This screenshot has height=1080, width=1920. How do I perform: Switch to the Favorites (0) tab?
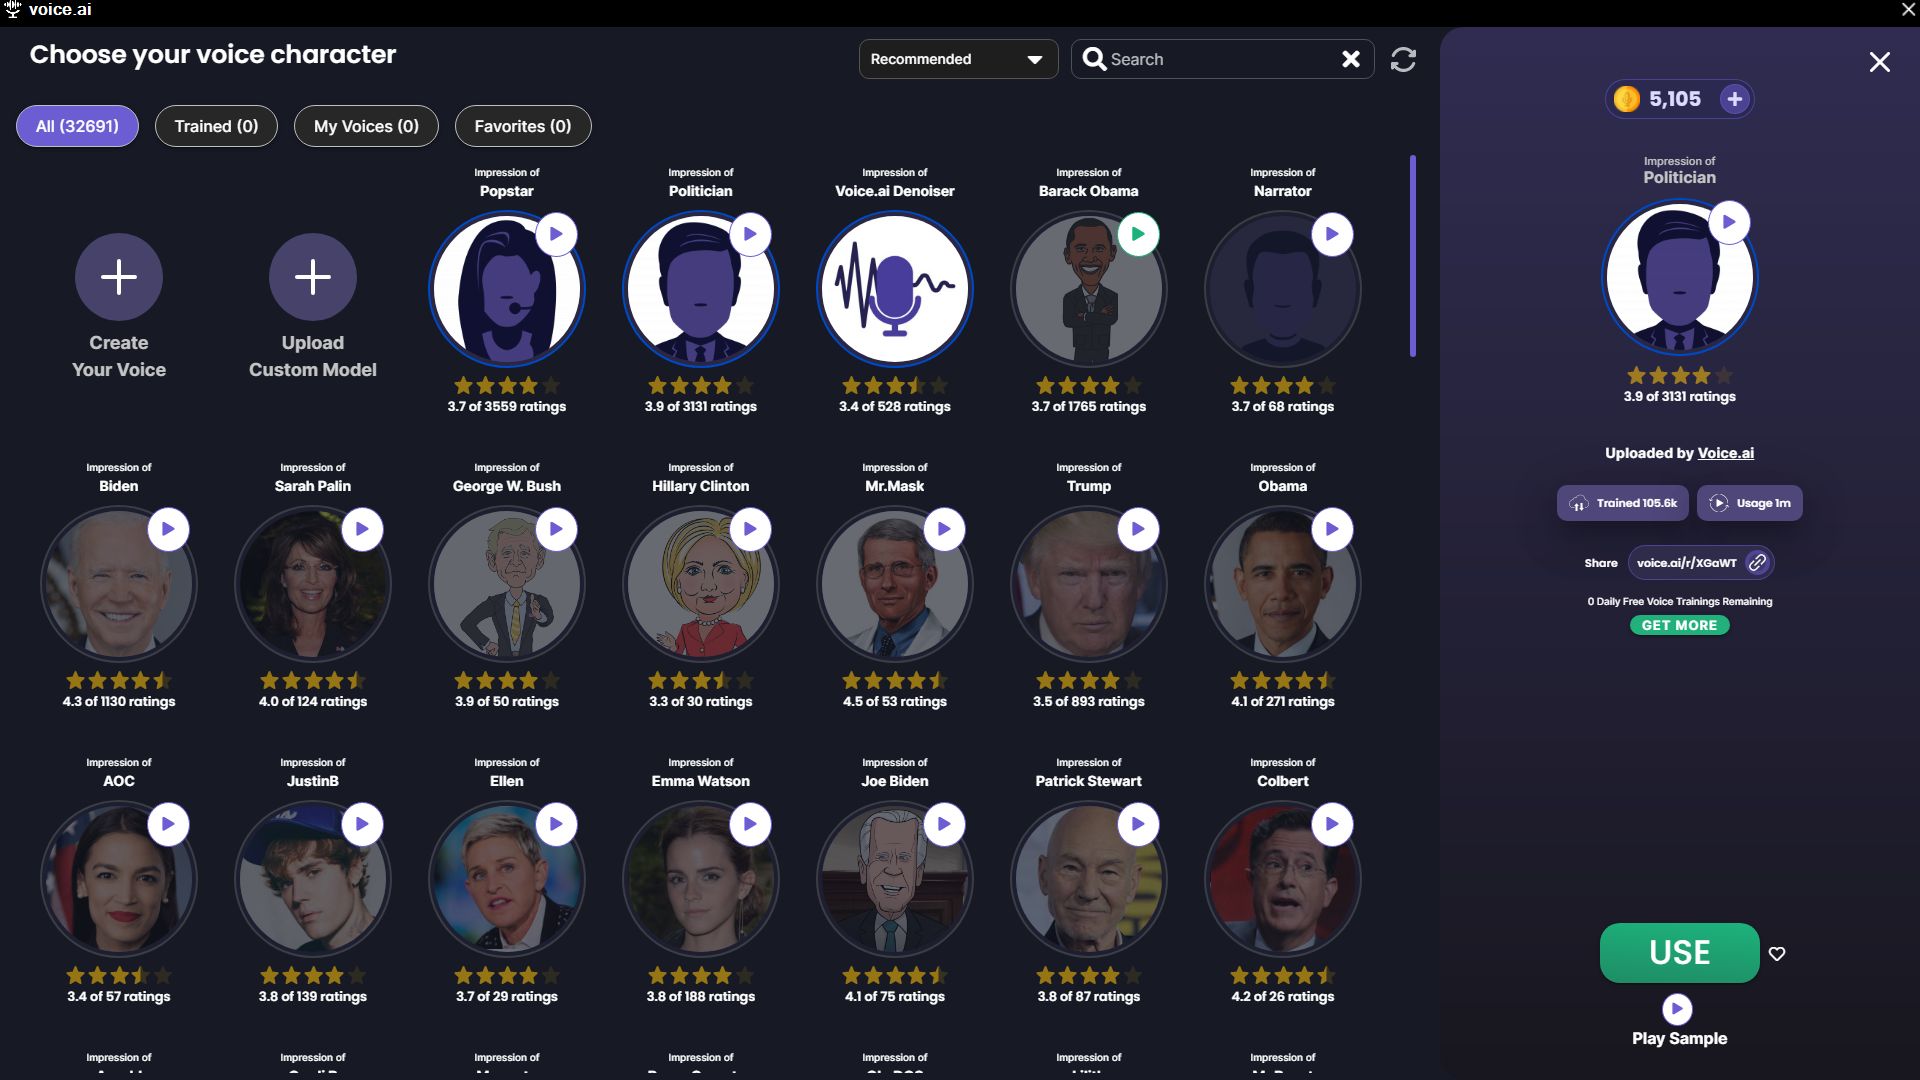(x=523, y=126)
